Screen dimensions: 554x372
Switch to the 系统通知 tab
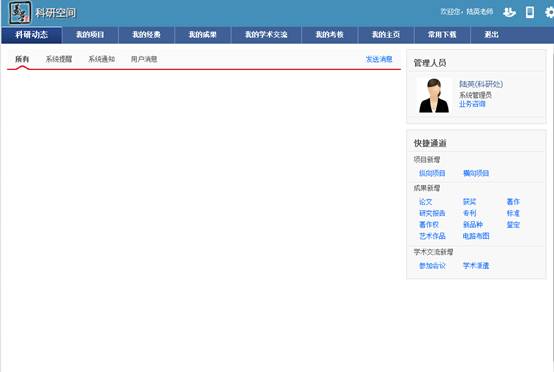point(102,59)
